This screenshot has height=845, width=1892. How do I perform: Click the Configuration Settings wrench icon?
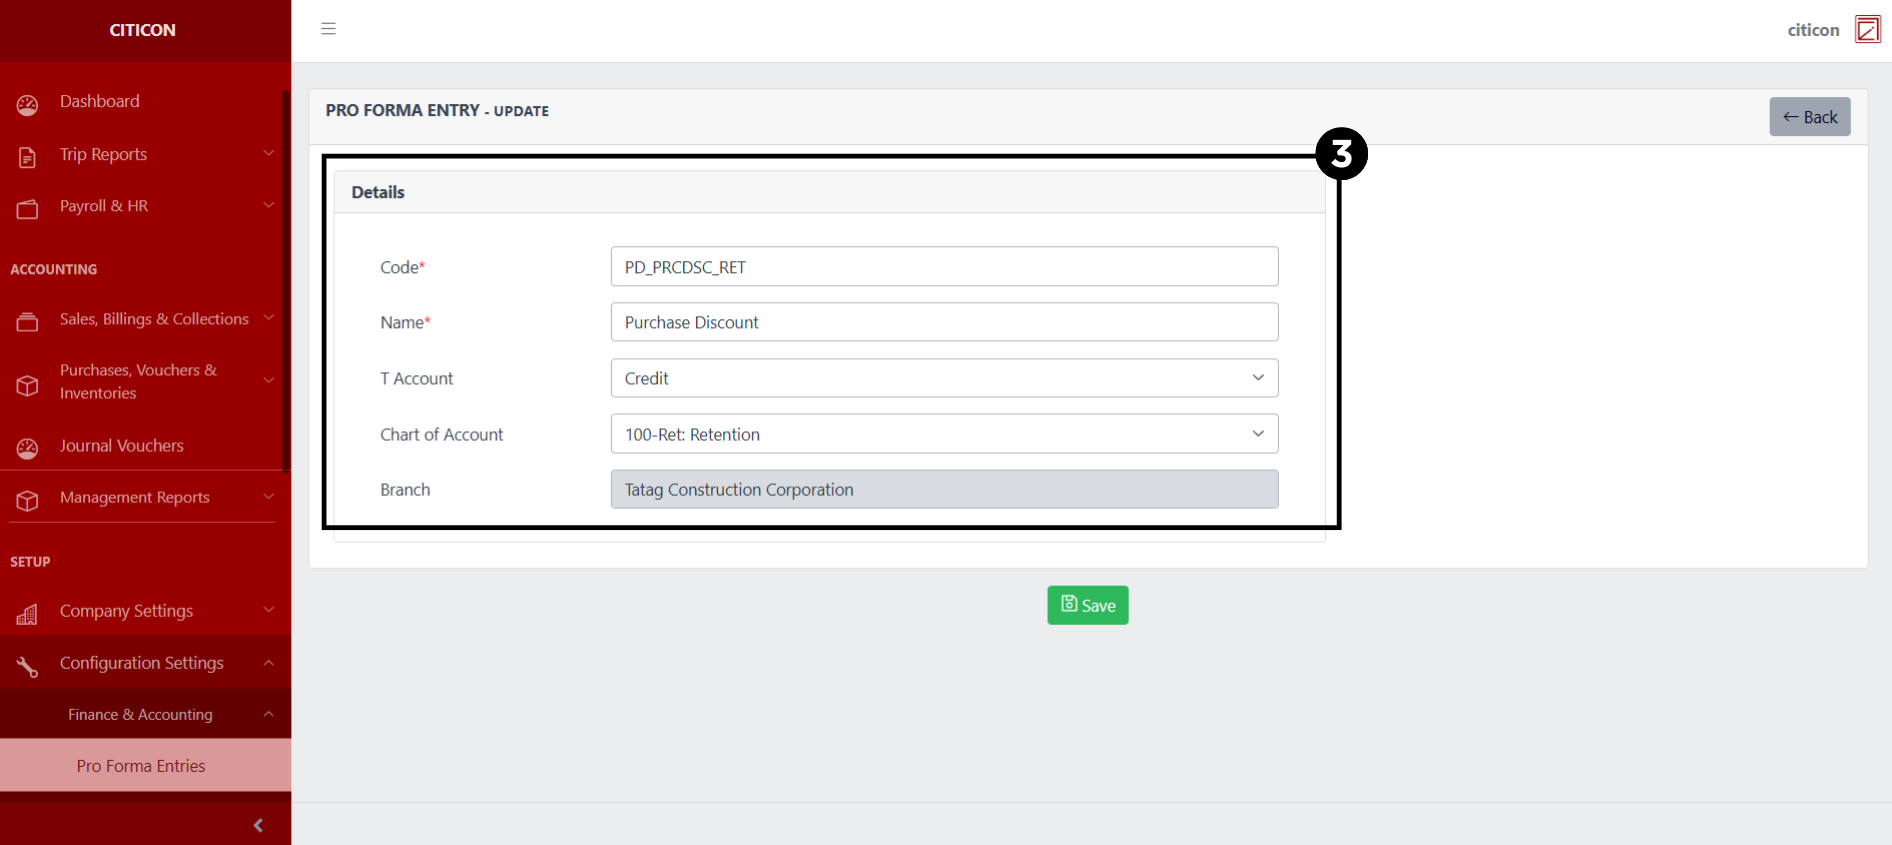(27, 666)
